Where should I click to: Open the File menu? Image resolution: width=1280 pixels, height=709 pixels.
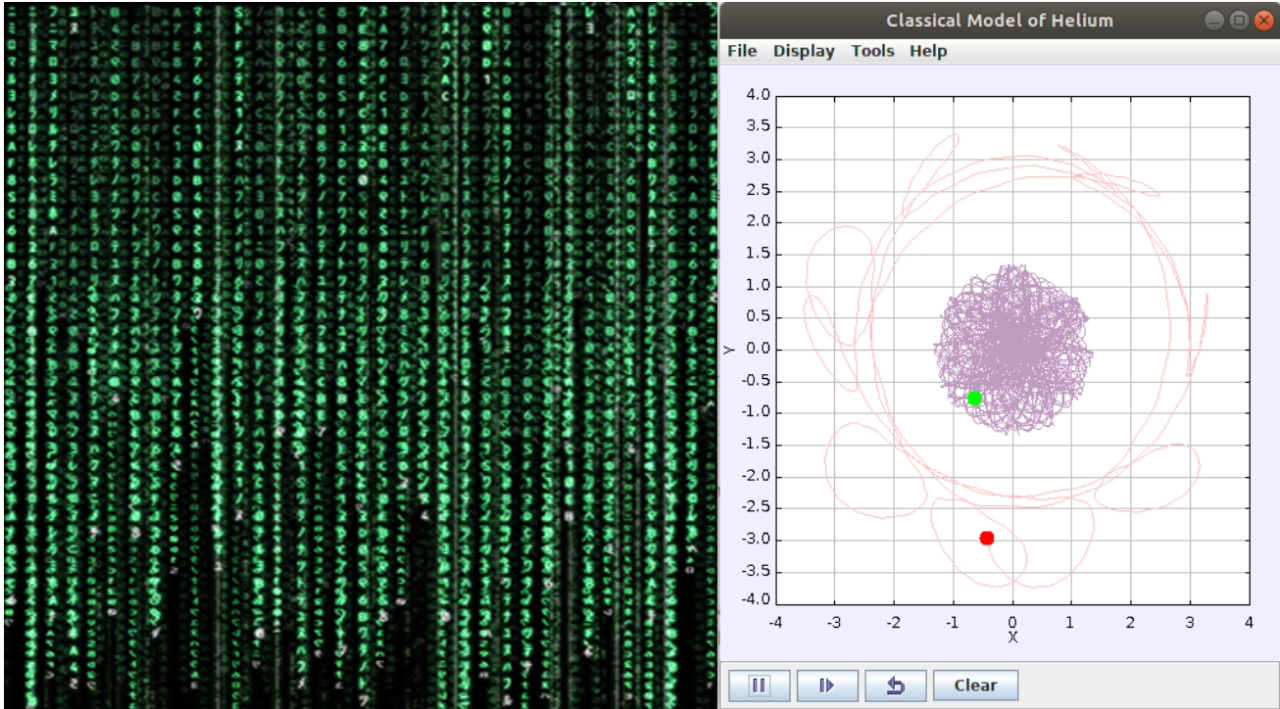[x=742, y=51]
